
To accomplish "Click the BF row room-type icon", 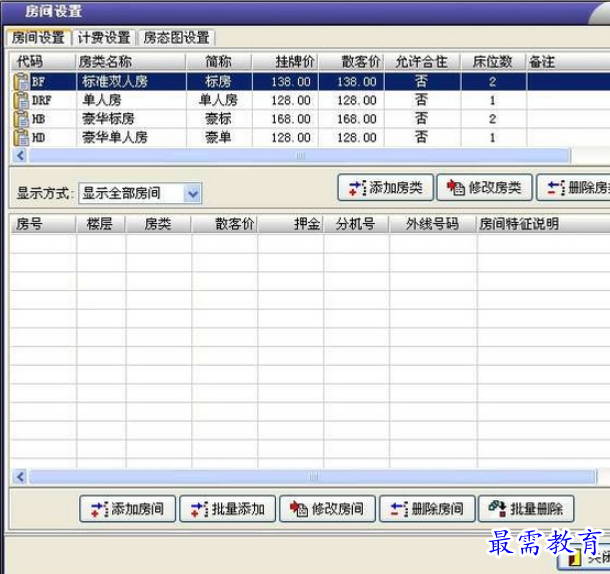I will (x=21, y=82).
